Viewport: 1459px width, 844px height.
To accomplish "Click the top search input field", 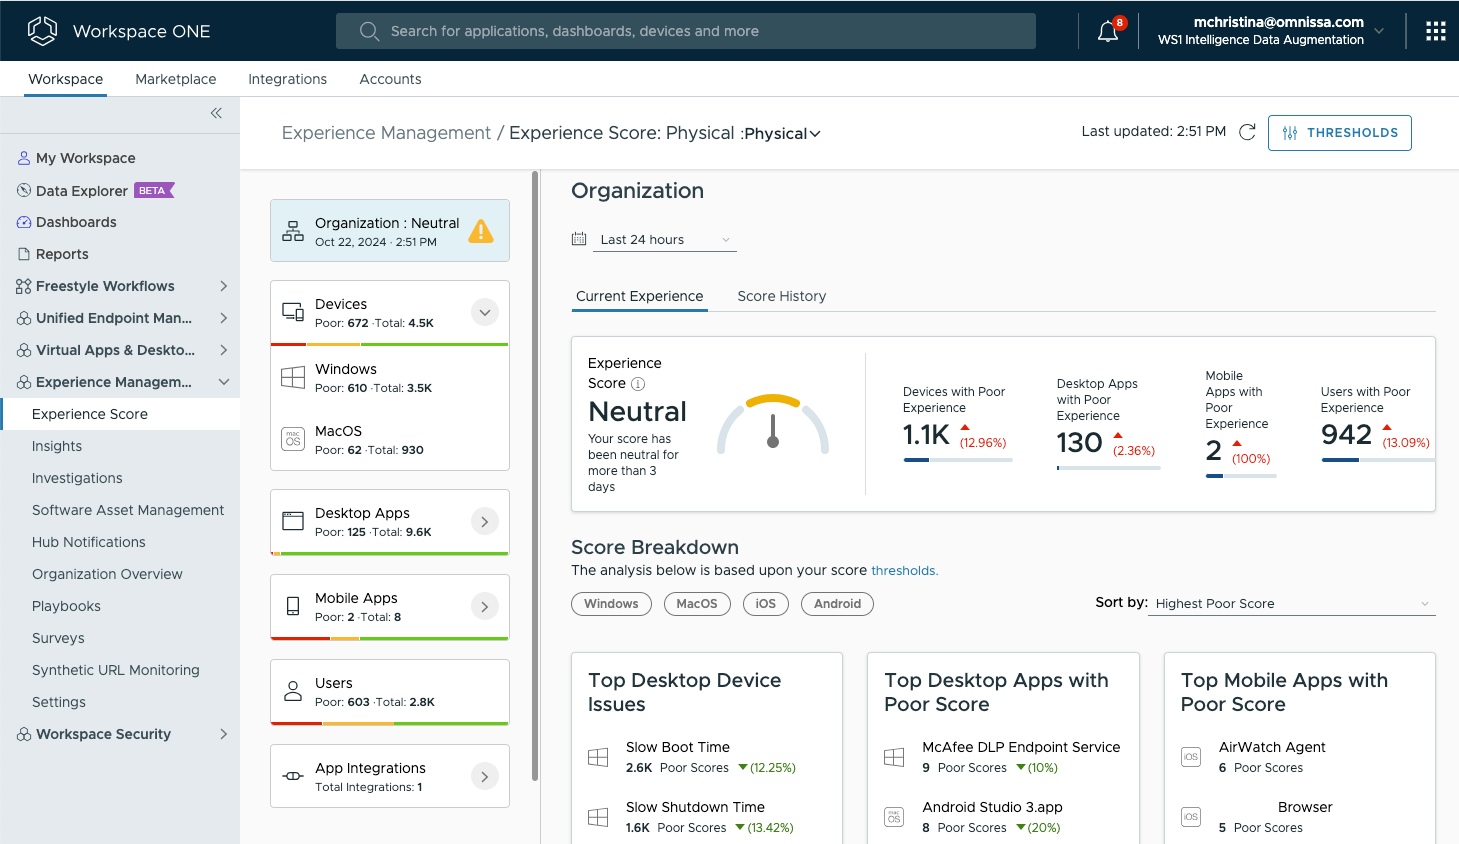I will tap(686, 31).
